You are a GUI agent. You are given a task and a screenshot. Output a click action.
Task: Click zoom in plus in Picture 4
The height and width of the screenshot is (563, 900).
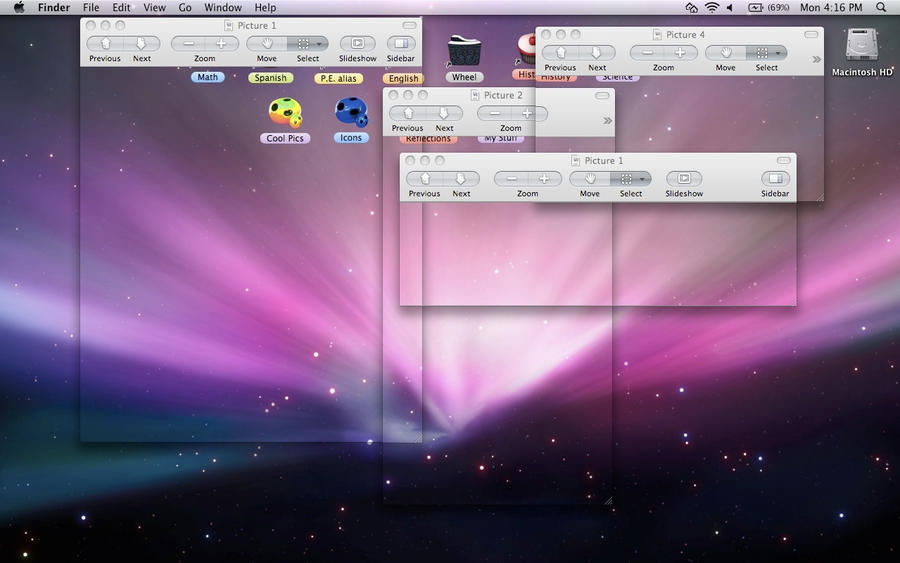(680, 53)
